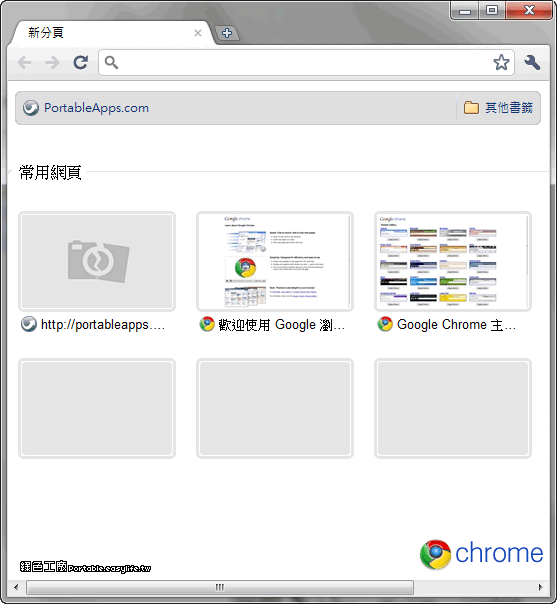Click the Chrome logo at the bottom right
The image size is (557, 604).
click(481, 554)
